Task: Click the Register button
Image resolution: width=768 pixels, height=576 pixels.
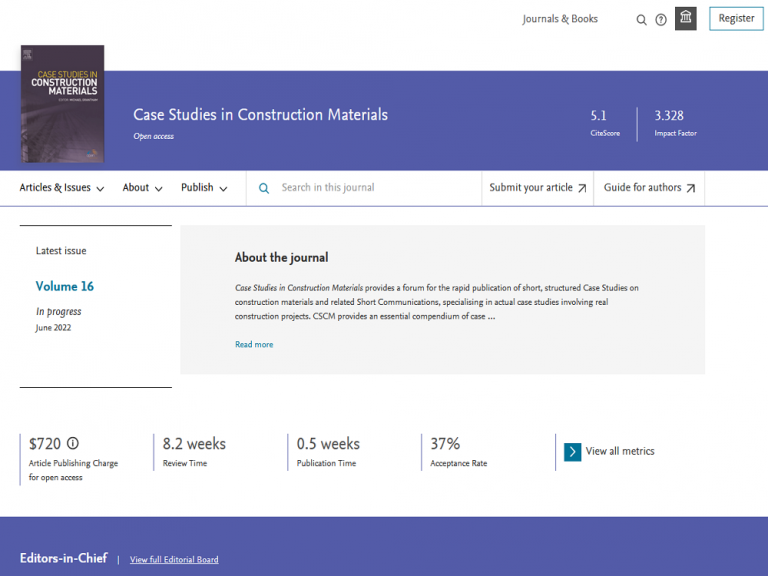Action: click(x=736, y=19)
